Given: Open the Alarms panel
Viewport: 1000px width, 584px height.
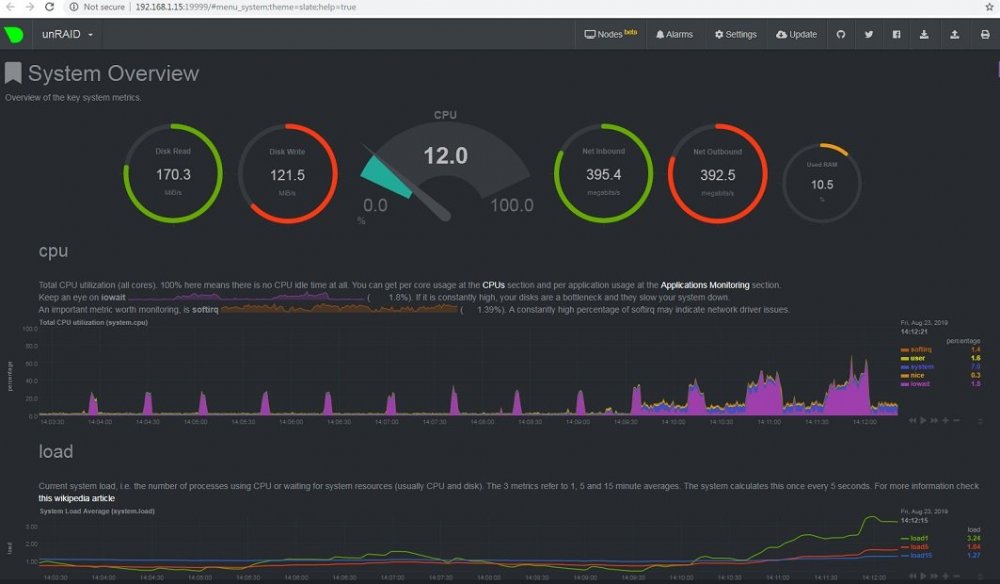Looking at the screenshot, I should 674,34.
